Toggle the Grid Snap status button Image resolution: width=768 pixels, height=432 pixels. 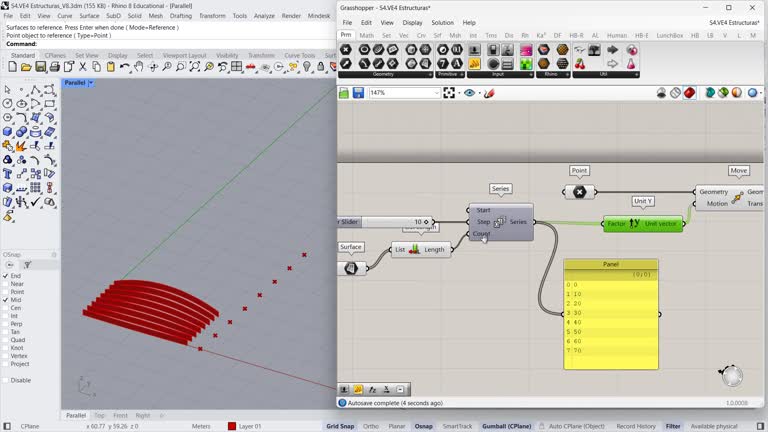point(340,426)
